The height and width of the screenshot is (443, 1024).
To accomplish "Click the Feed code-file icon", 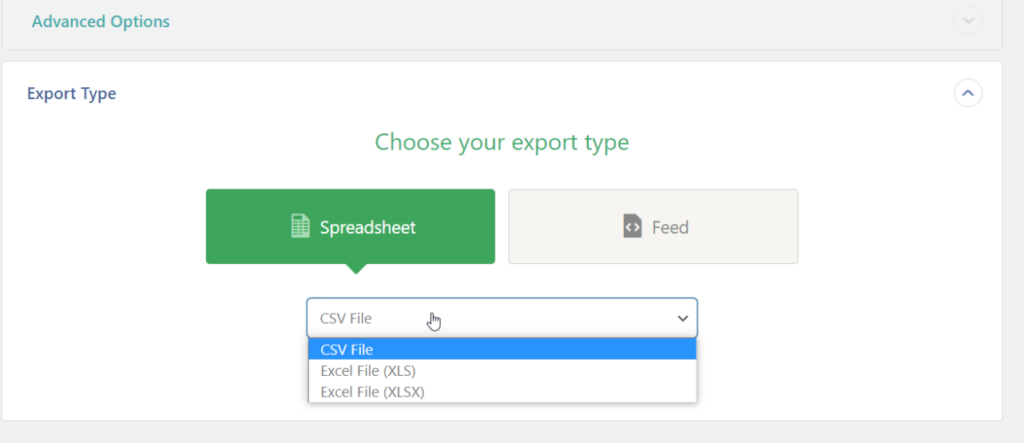I will coord(632,227).
